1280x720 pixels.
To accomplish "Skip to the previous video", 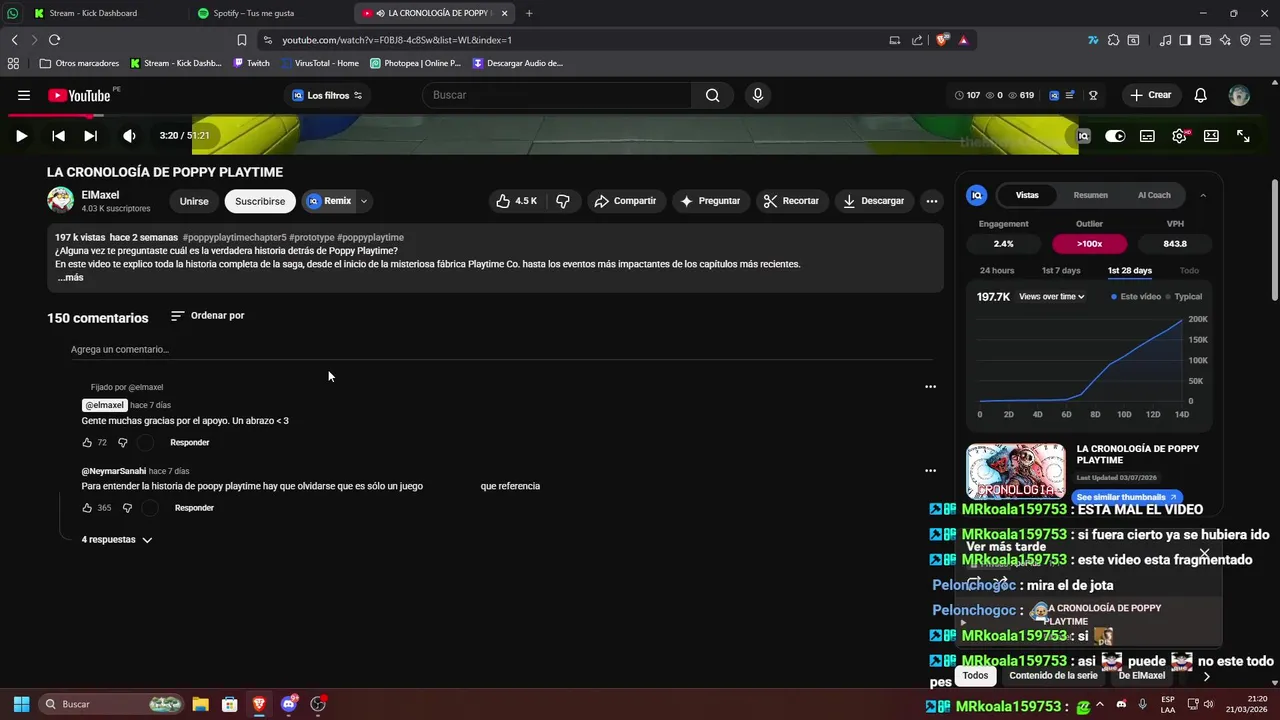I will pyautogui.click(x=59, y=136).
